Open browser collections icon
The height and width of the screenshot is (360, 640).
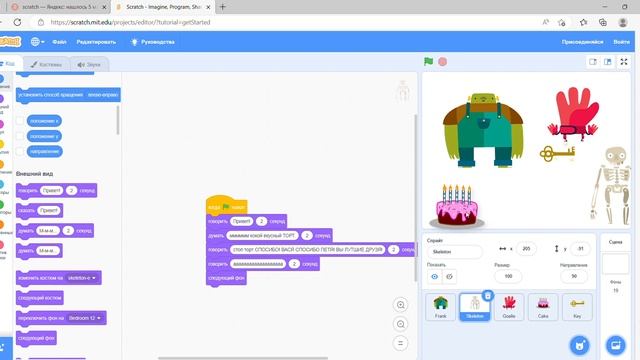click(603, 22)
